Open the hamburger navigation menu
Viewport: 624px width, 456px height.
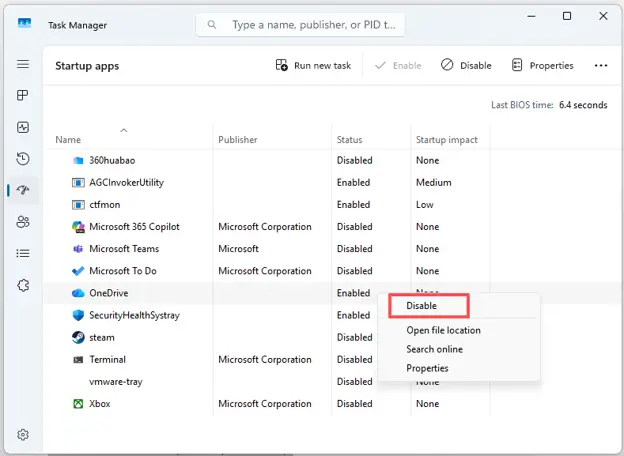click(23, 64)
